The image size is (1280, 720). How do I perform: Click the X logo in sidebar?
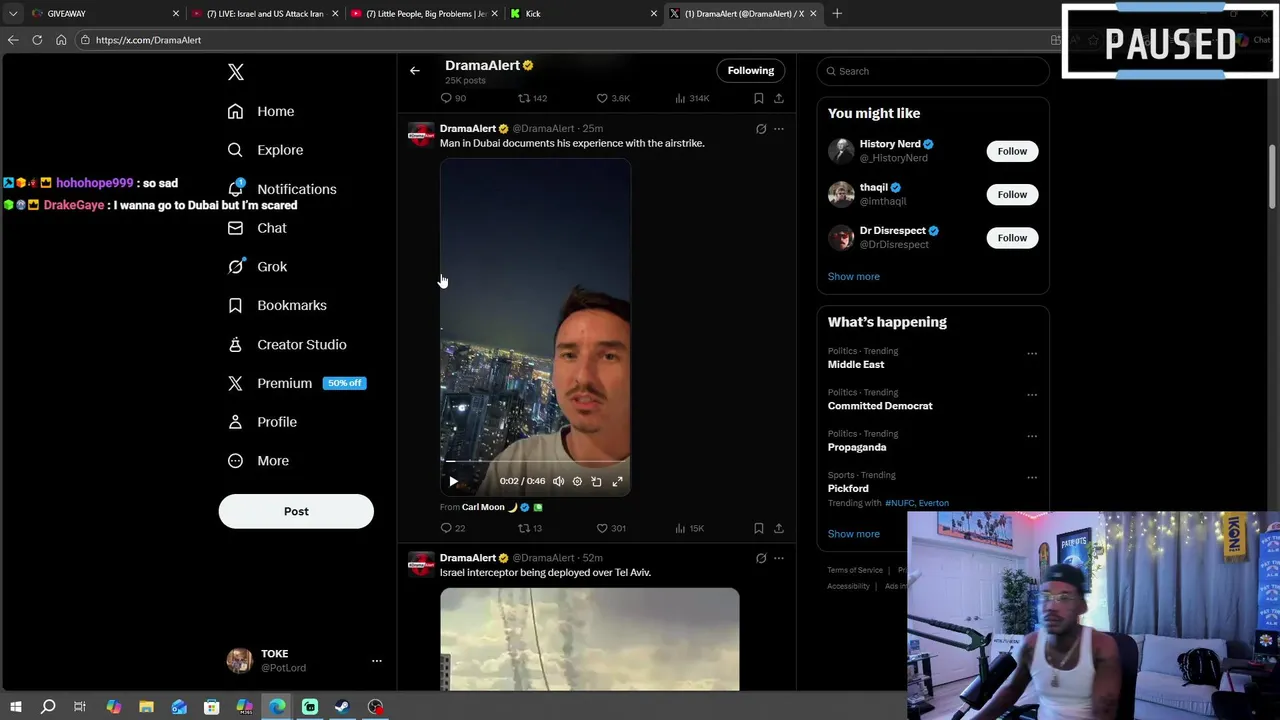[236, 72]
